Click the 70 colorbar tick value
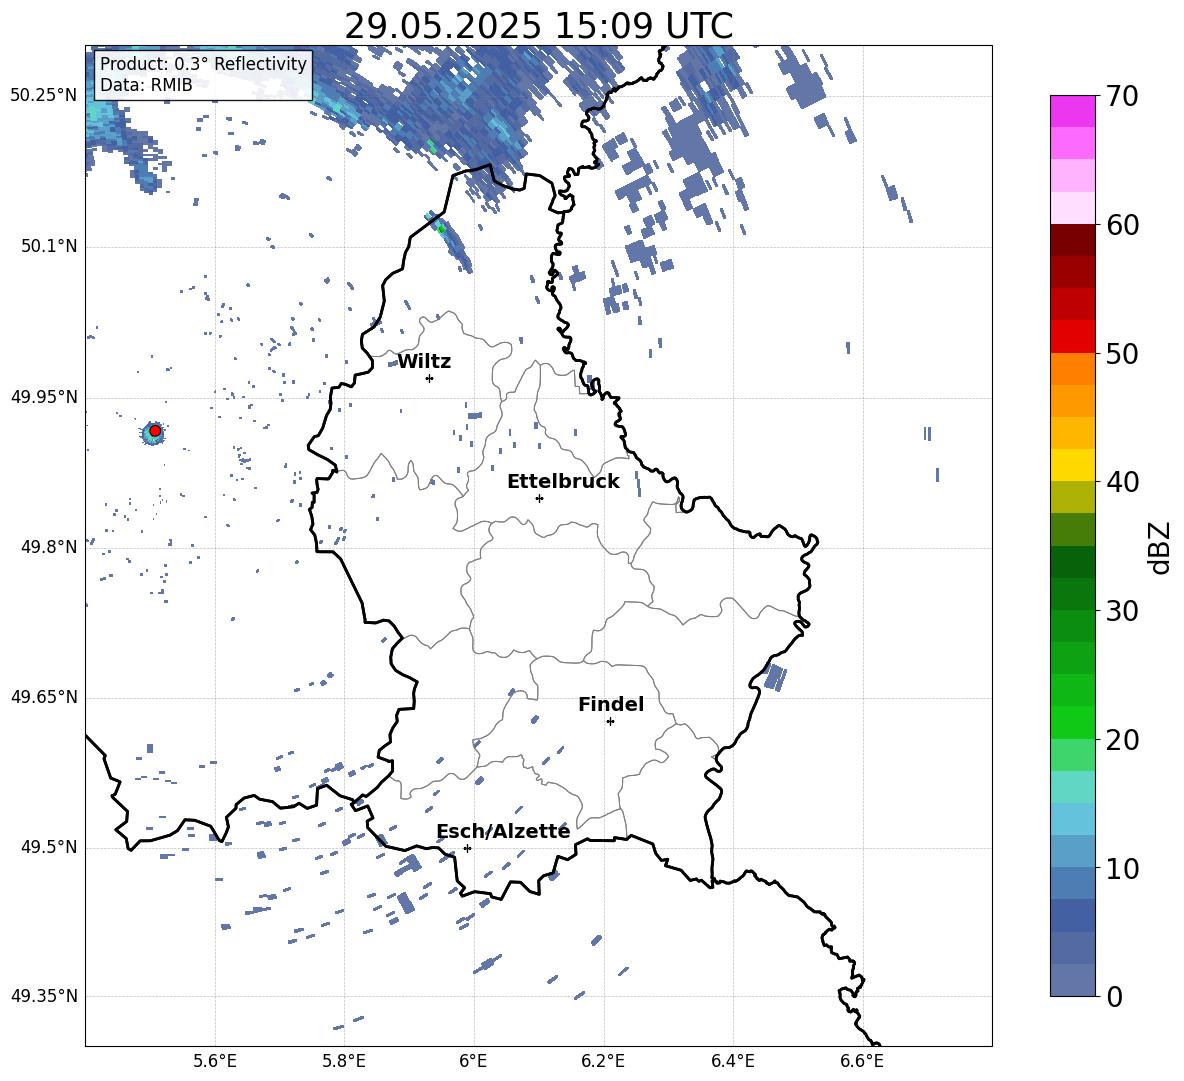This screenshot has width=1184, height=1081. pyautogui.click(x=1122, y=97)
